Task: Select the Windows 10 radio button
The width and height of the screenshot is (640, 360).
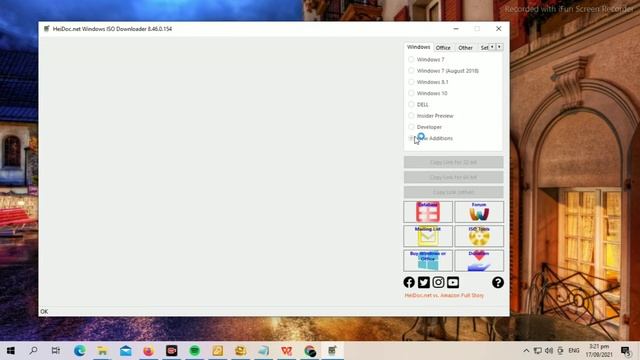Action: tap(411, 93)
